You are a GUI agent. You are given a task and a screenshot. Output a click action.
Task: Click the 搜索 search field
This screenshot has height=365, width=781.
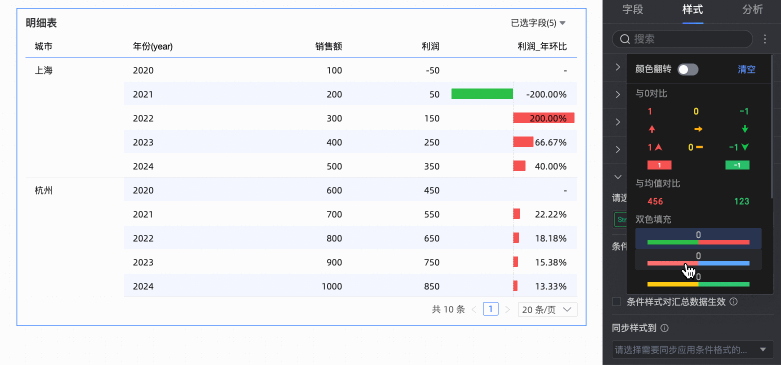click(x=682, y=39)
